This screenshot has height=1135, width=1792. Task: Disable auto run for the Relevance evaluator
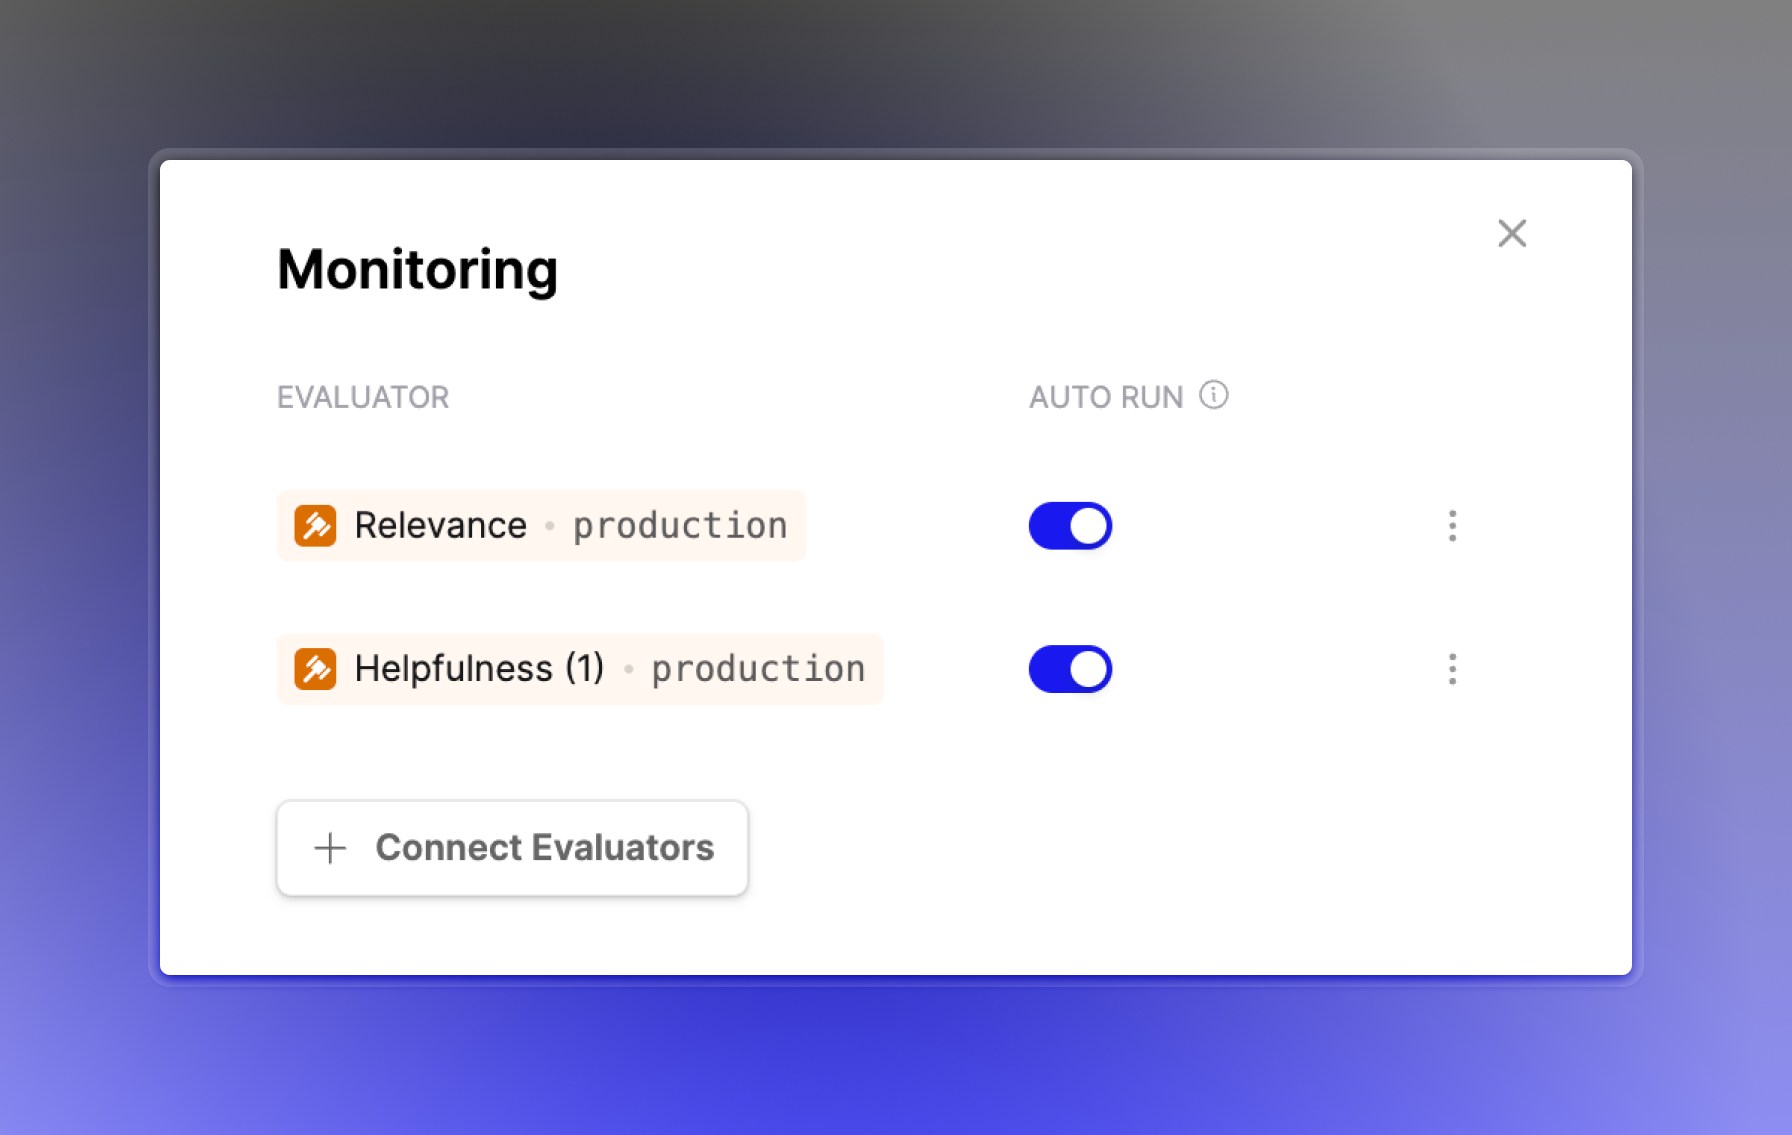coord(1070,526)
